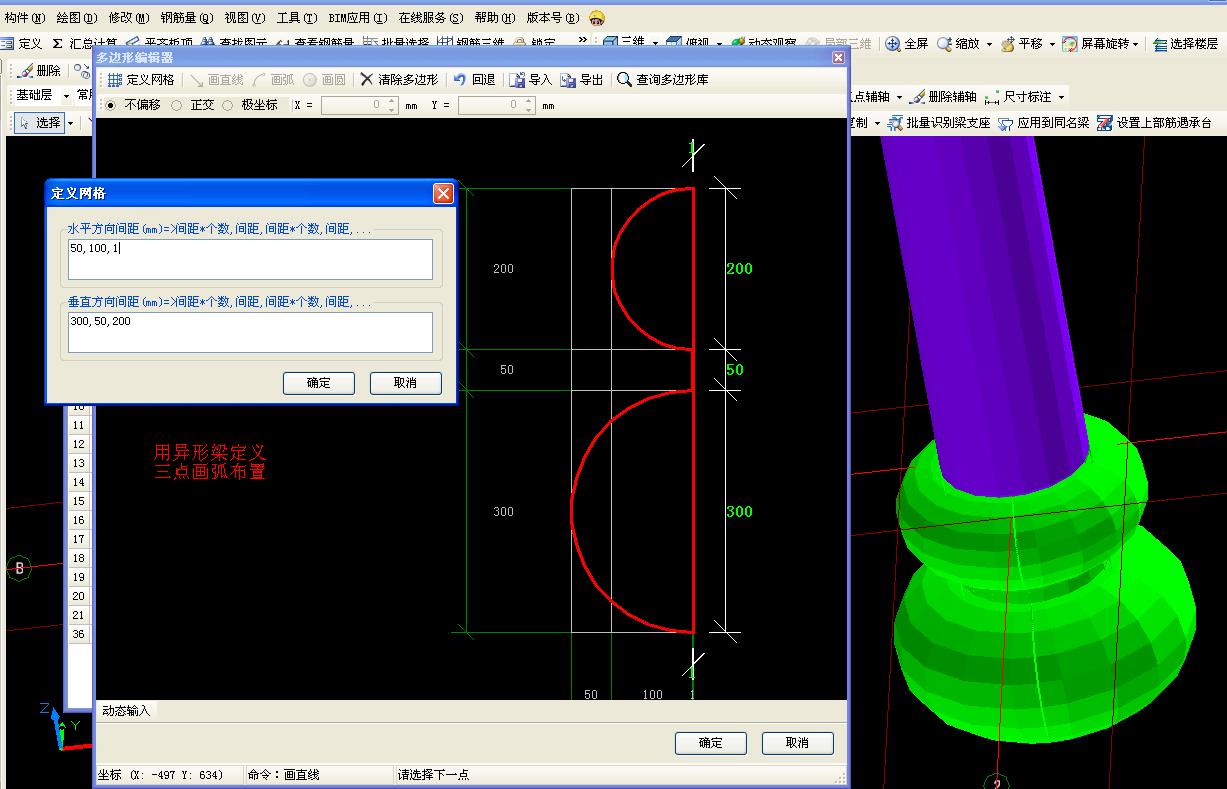Screen dimensions: 1227x789
Task: Click 应用到同名梁 tool
Action: coord(1043,123)
